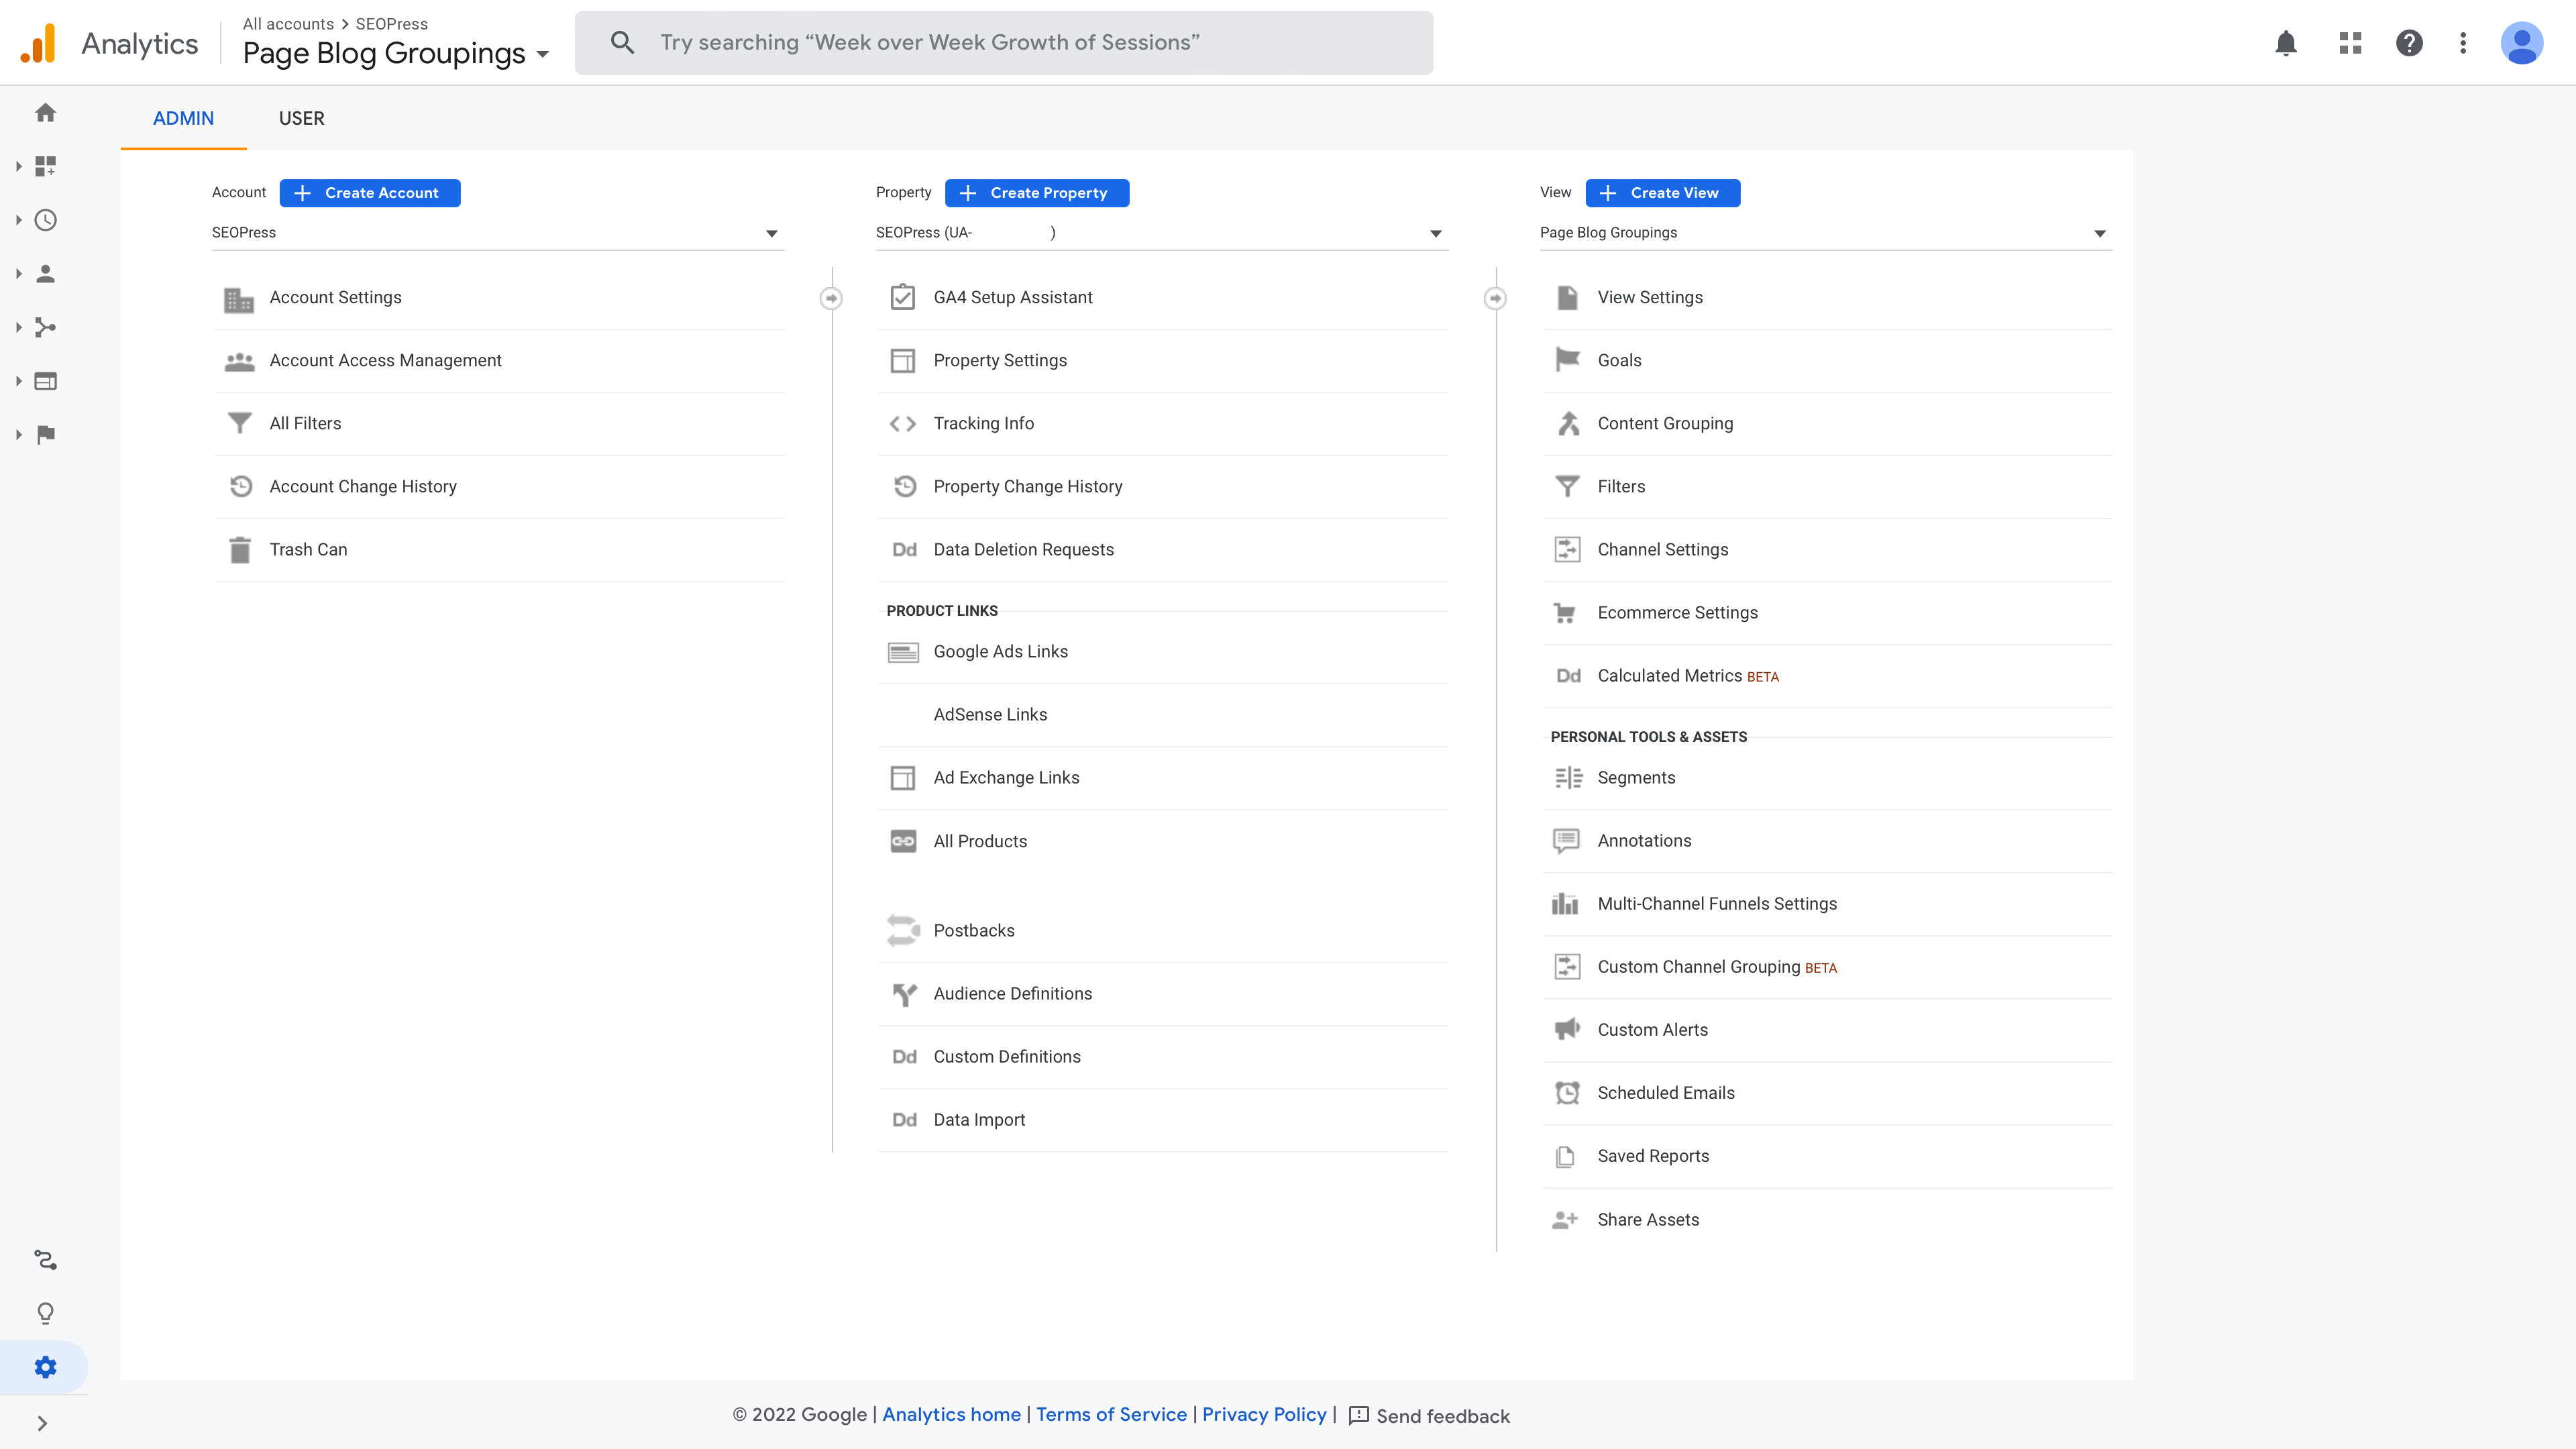Click the search magnifier icon
The image size is (2576, 1449).
pyautogui.click(x=622, y=43)
